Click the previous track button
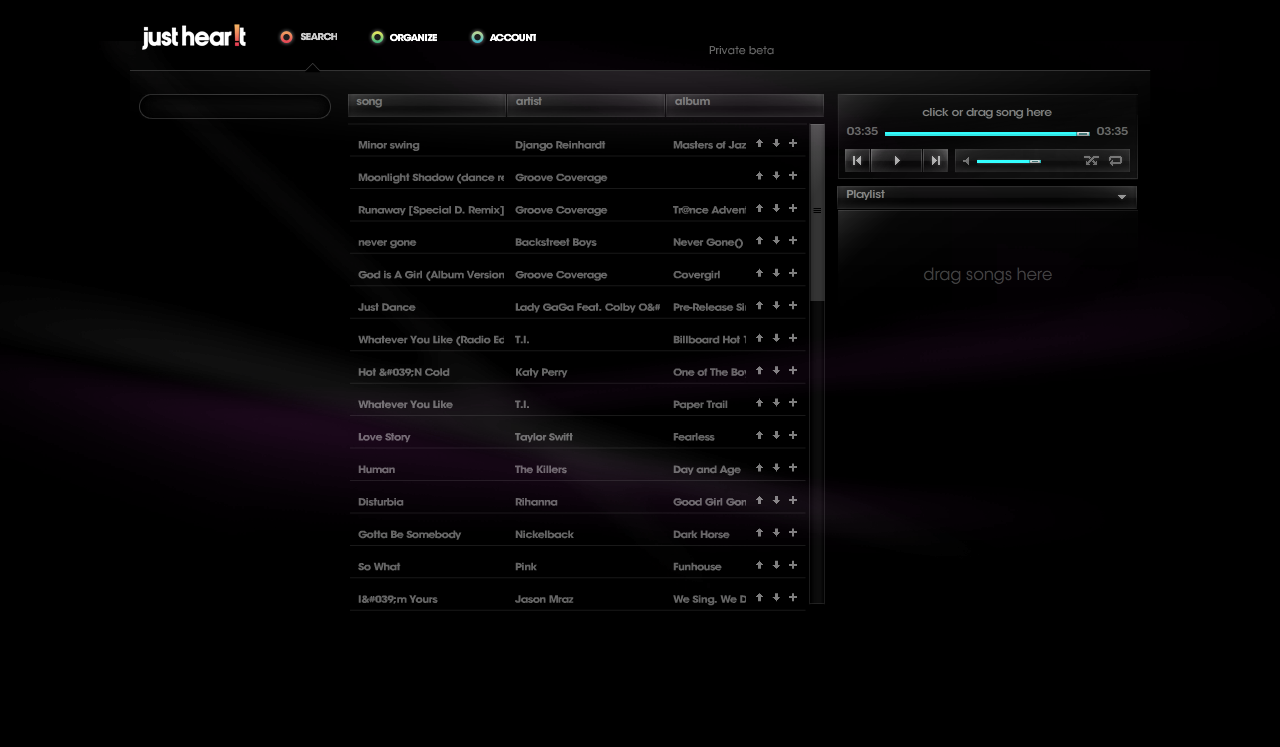The width and height of the screenshot is (1280, 747). (x=857, y=160)
